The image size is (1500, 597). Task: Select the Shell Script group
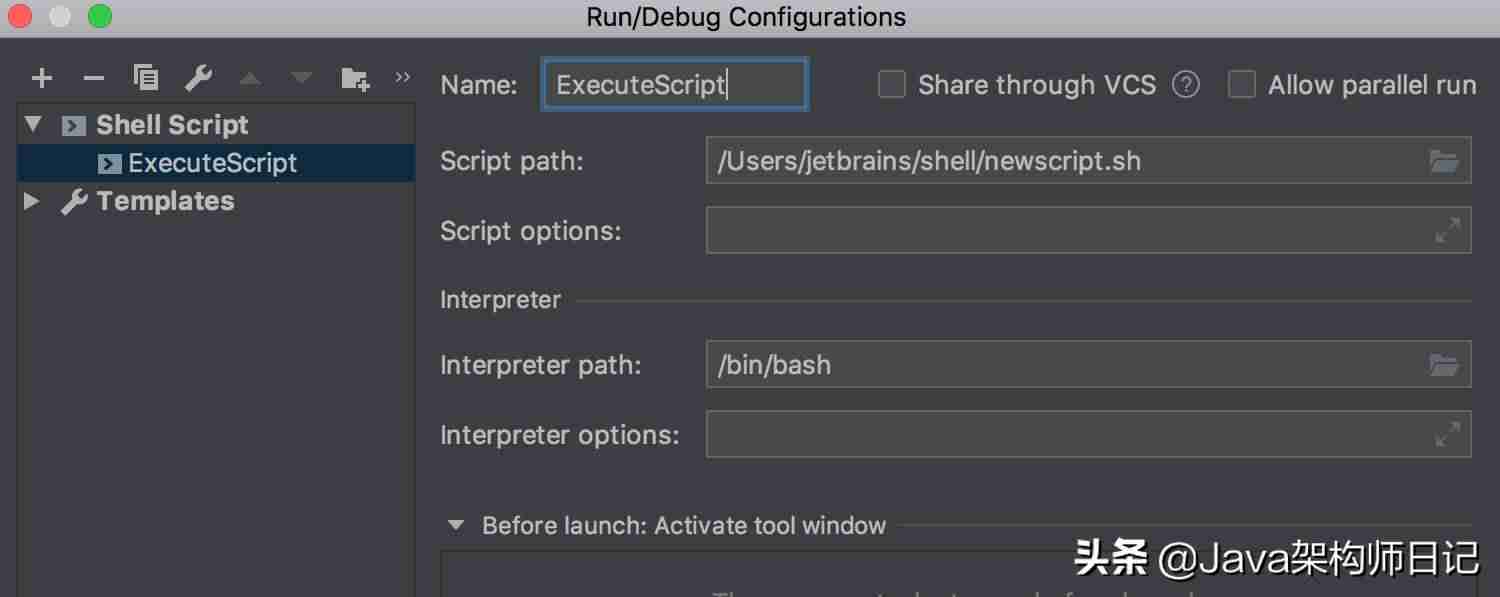click(x=216, y=125)
